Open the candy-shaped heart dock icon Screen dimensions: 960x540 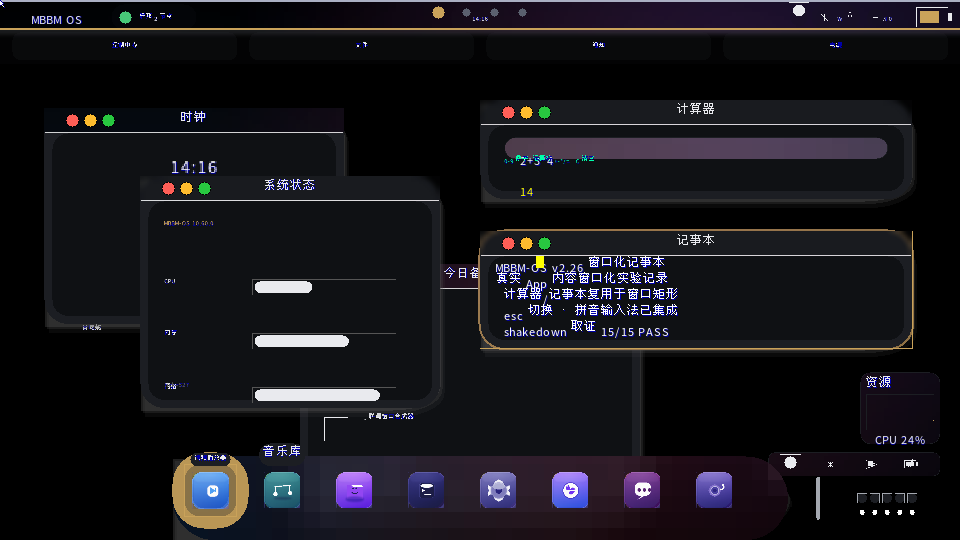[x=498, y=490]
